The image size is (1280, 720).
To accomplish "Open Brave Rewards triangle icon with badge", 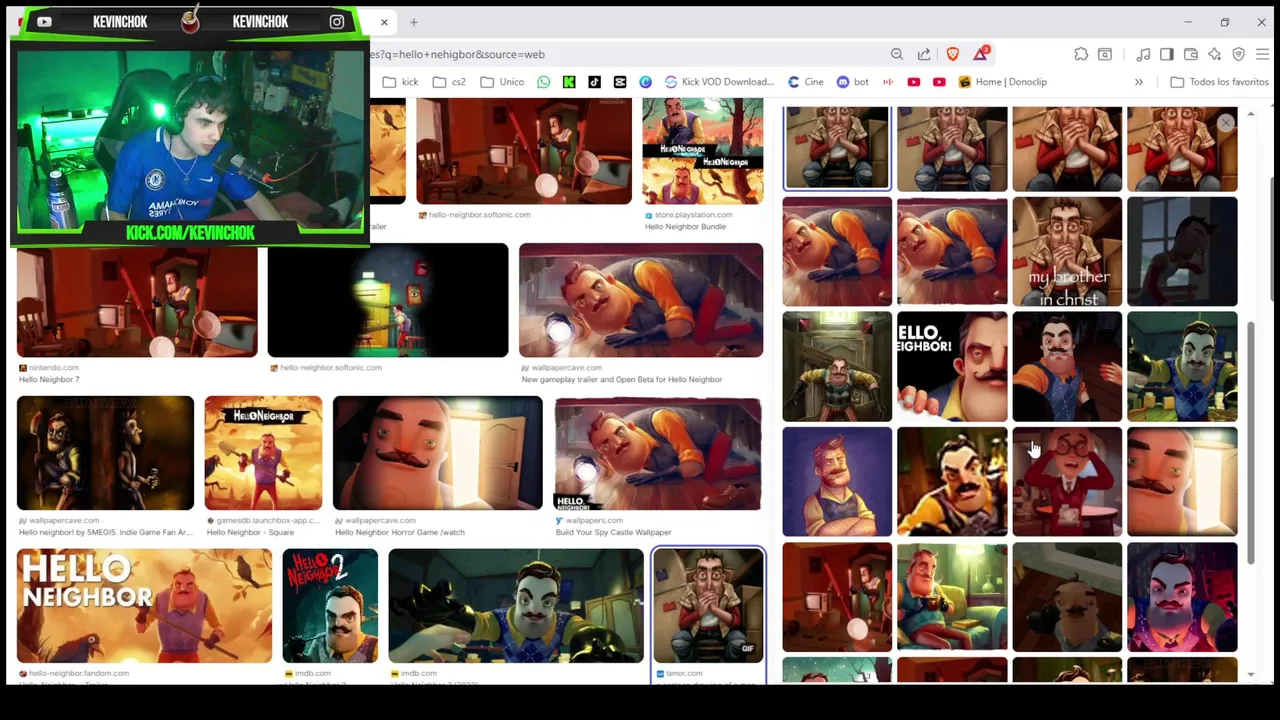I will point(981,54).
